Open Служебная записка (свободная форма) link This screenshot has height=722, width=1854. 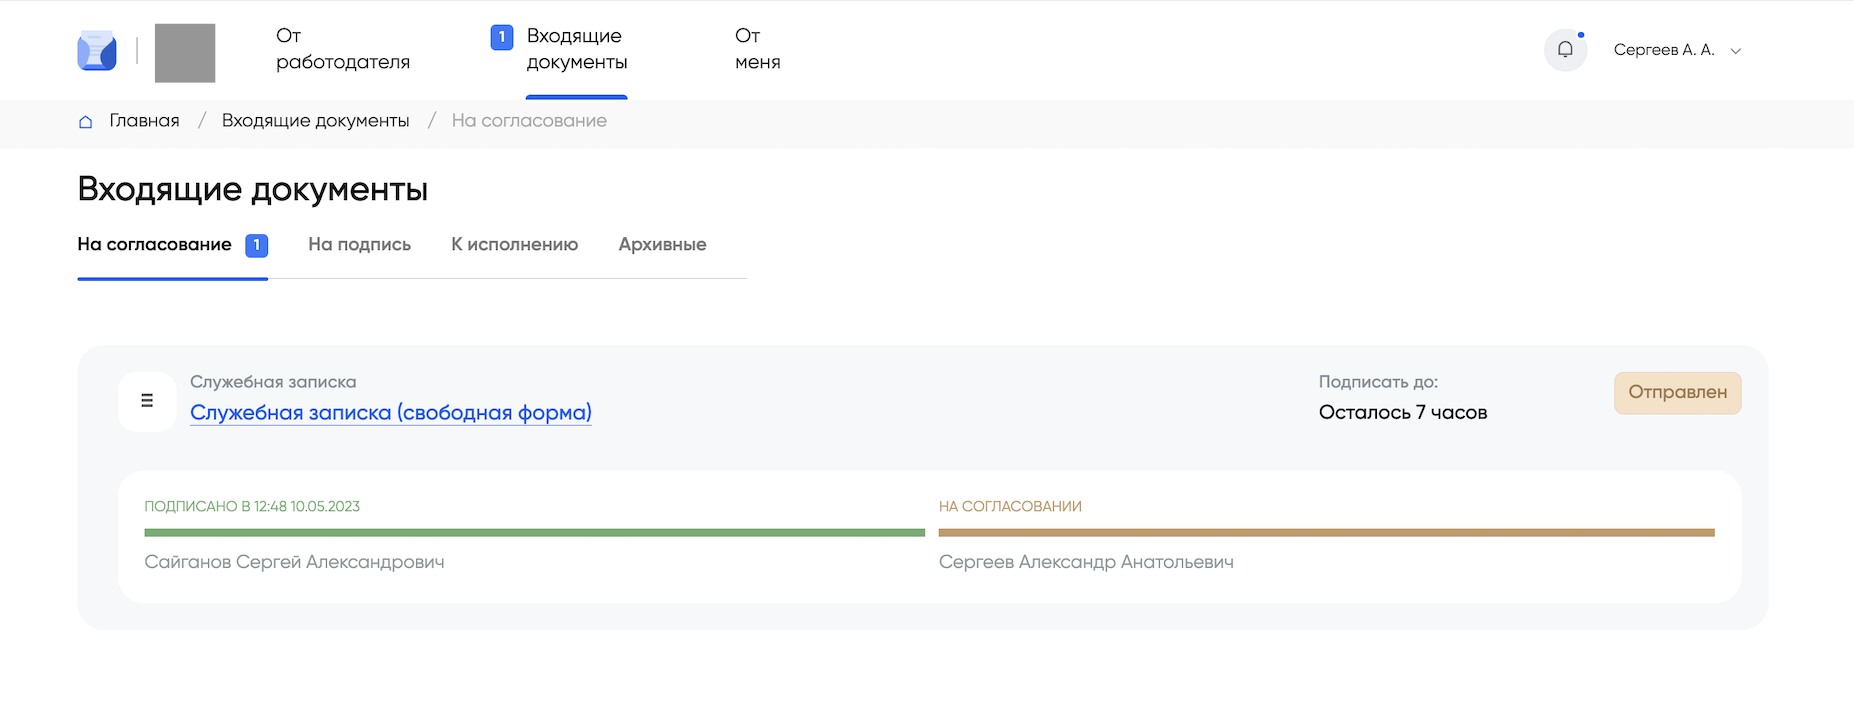(x=390, y=413)
